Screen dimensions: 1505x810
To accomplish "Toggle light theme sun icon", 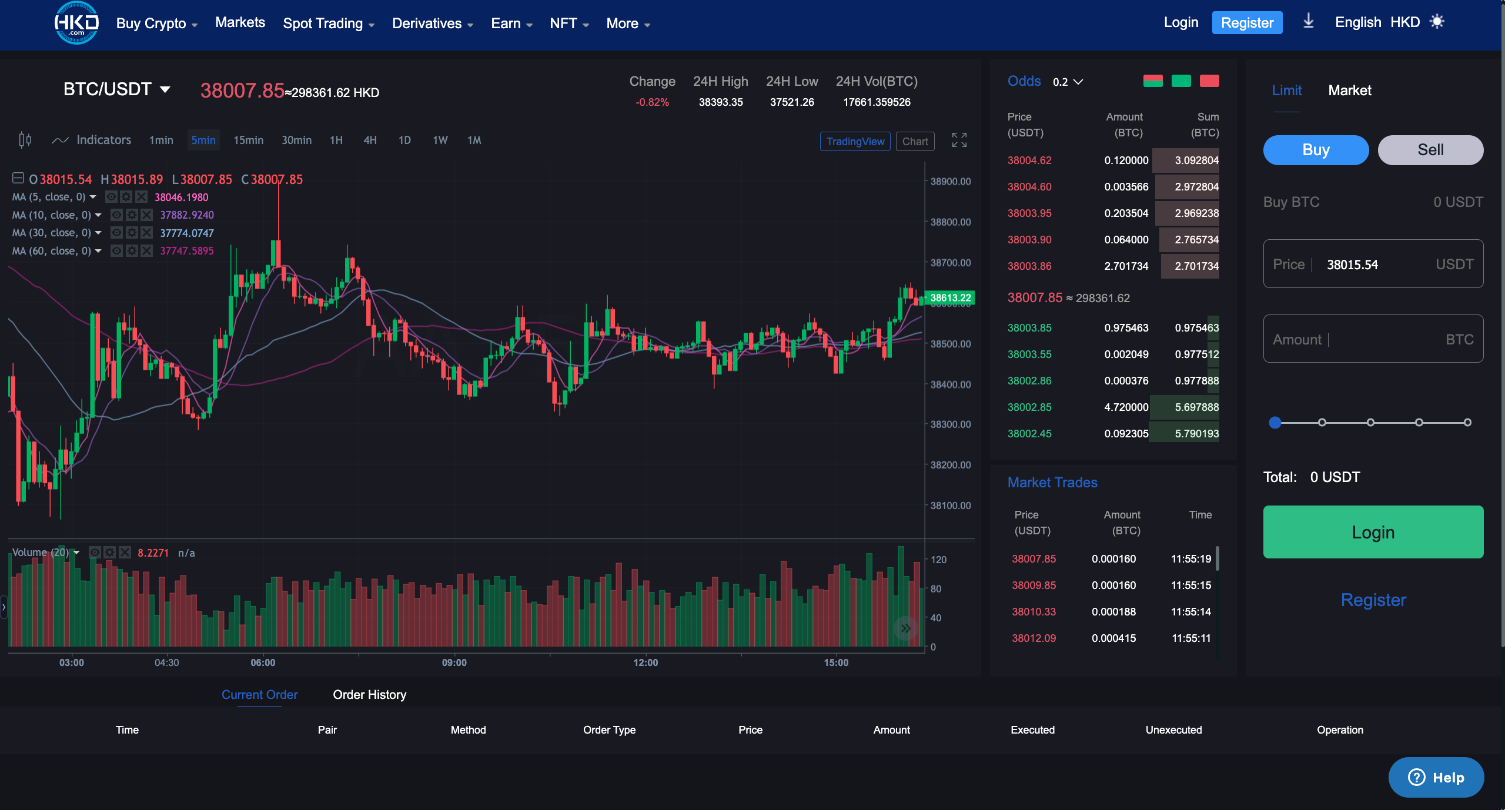I will [1437, 21].
